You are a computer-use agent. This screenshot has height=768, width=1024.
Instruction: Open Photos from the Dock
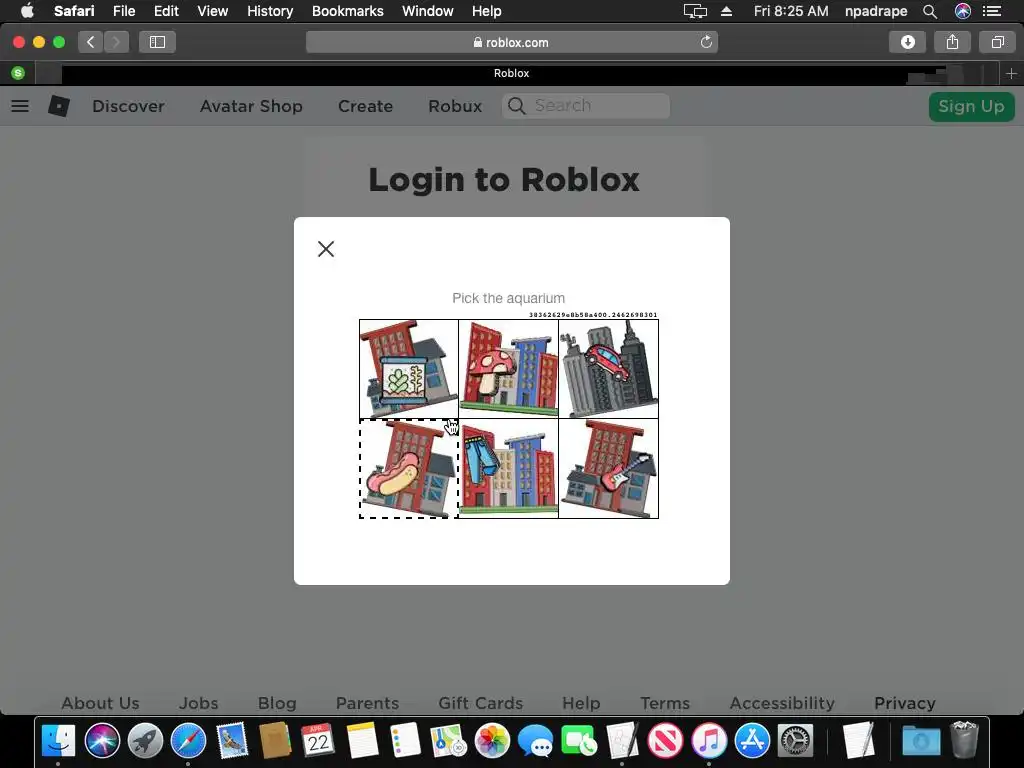tap(492, 741)
